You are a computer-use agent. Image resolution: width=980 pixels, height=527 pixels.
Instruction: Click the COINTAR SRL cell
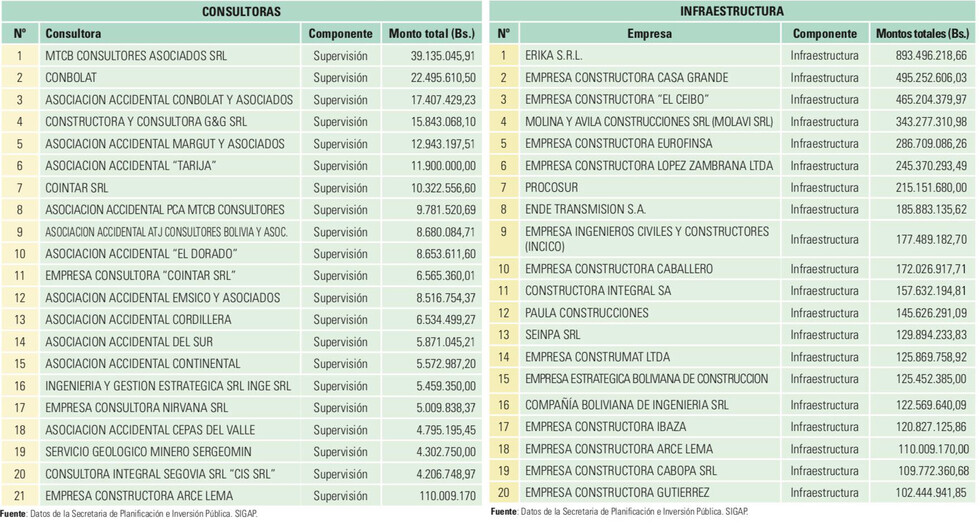click(x=170, y=188)
